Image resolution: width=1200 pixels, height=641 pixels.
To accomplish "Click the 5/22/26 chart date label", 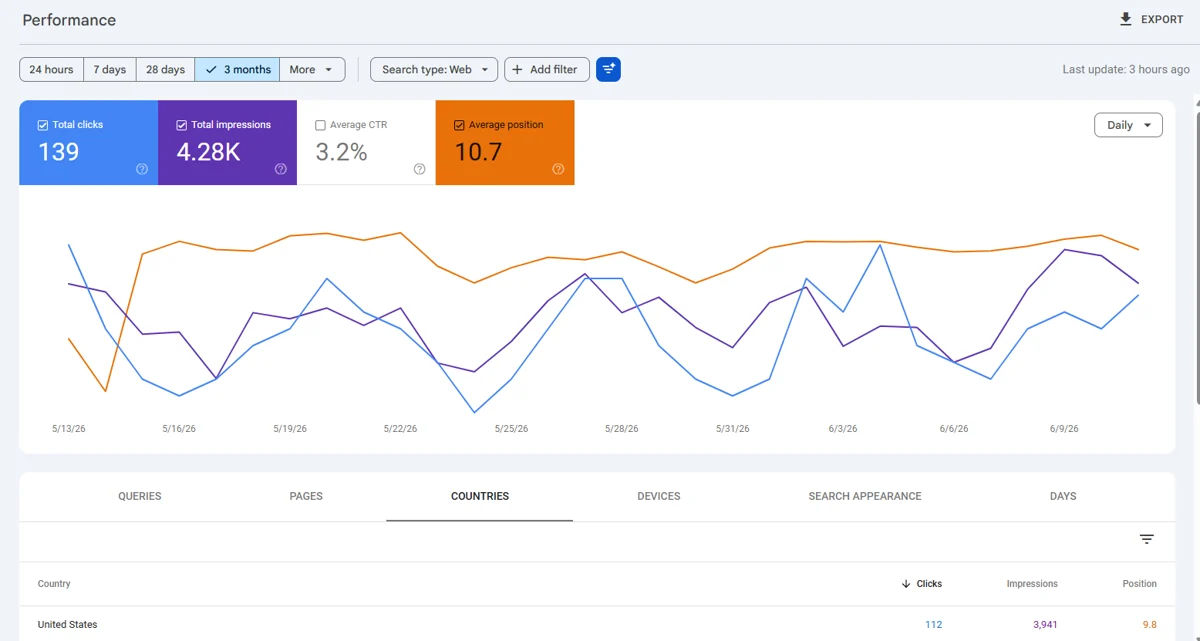I will point(400,428).
